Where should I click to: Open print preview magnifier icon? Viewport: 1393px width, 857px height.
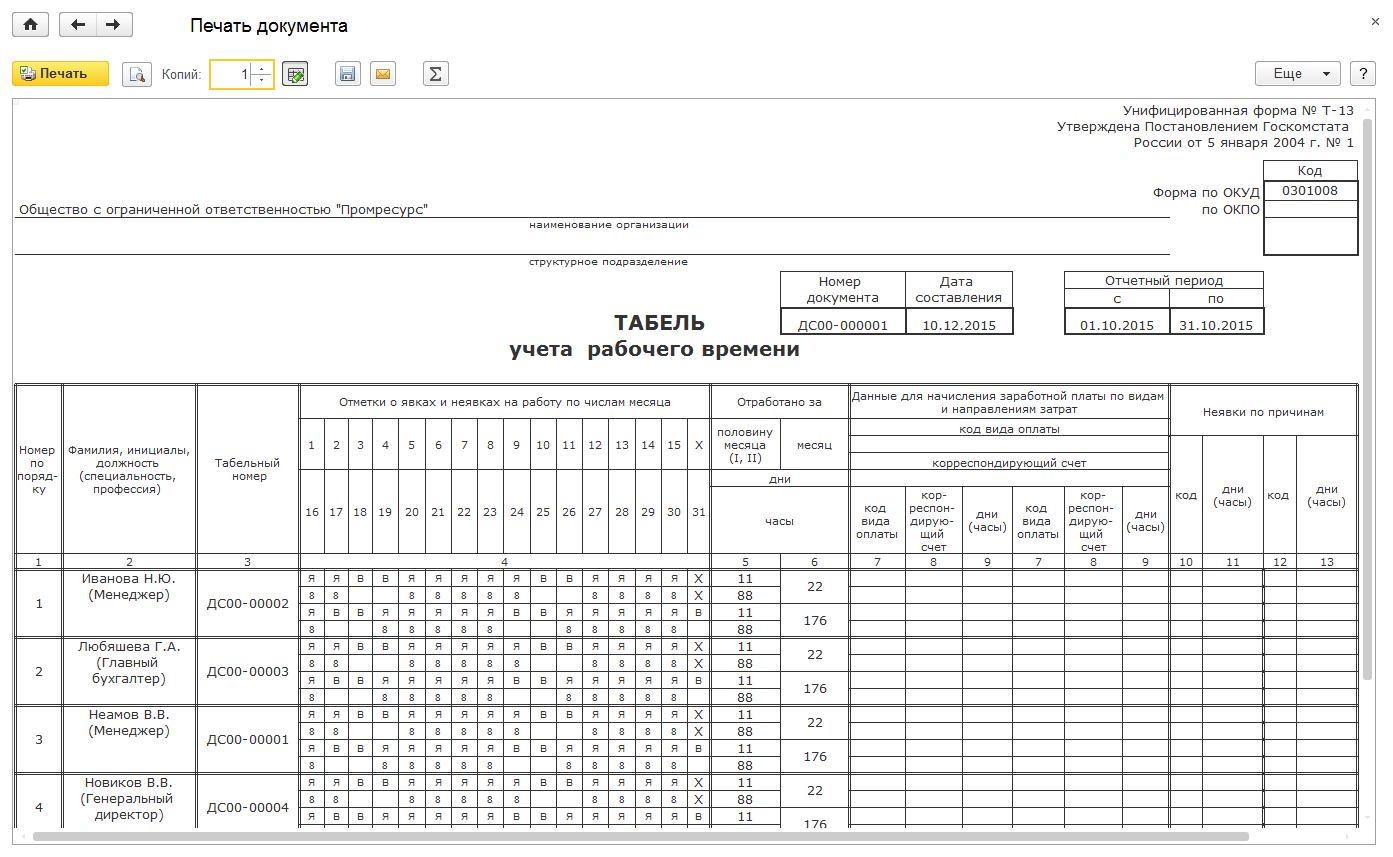(136, 74)
